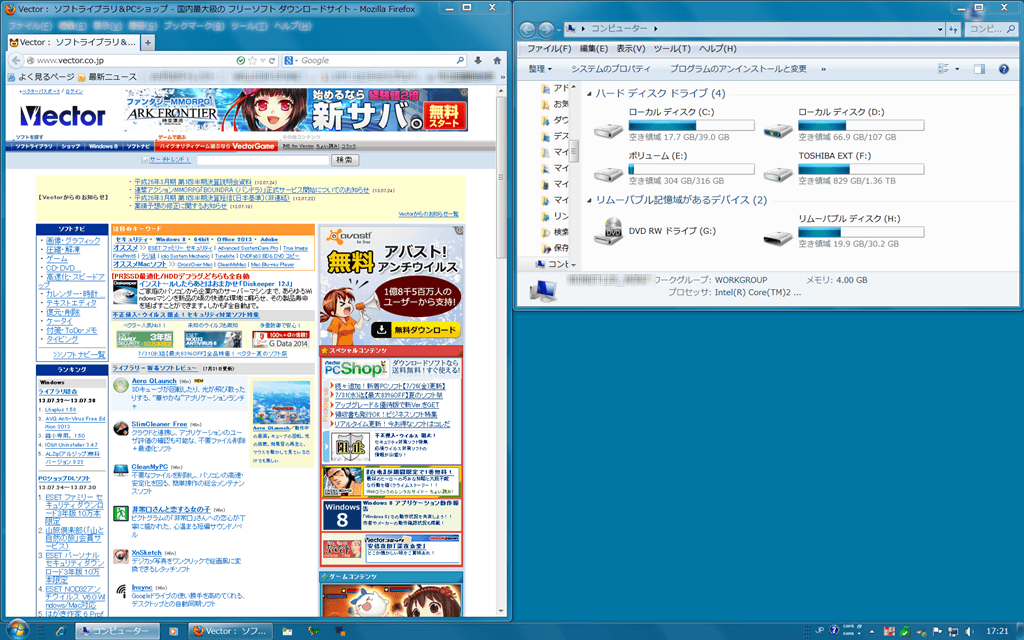This screenshot has width=1024, height=640.
Task: Open Explorer help via question mark icon
Action: pos(1004,69)
